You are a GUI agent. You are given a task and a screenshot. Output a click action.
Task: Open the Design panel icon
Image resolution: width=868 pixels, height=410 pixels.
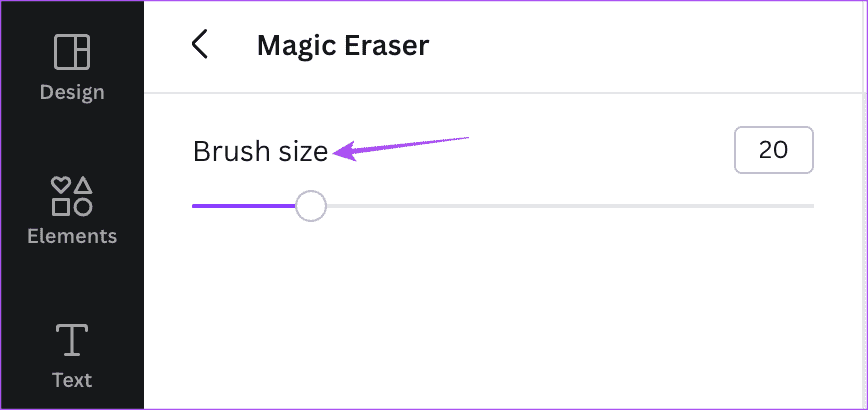point(71,51)
